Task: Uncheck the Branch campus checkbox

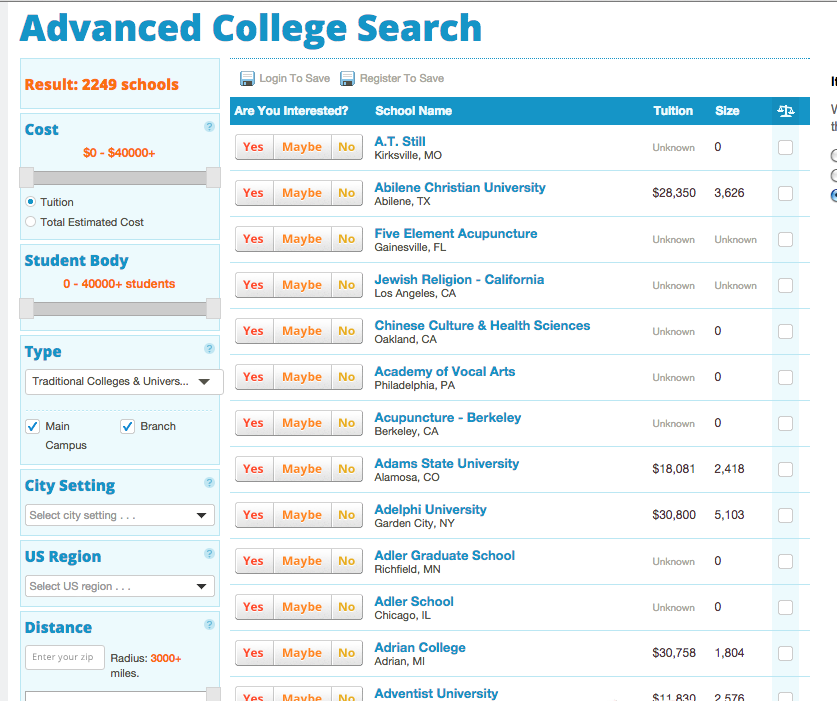Action: pos(126,426)
